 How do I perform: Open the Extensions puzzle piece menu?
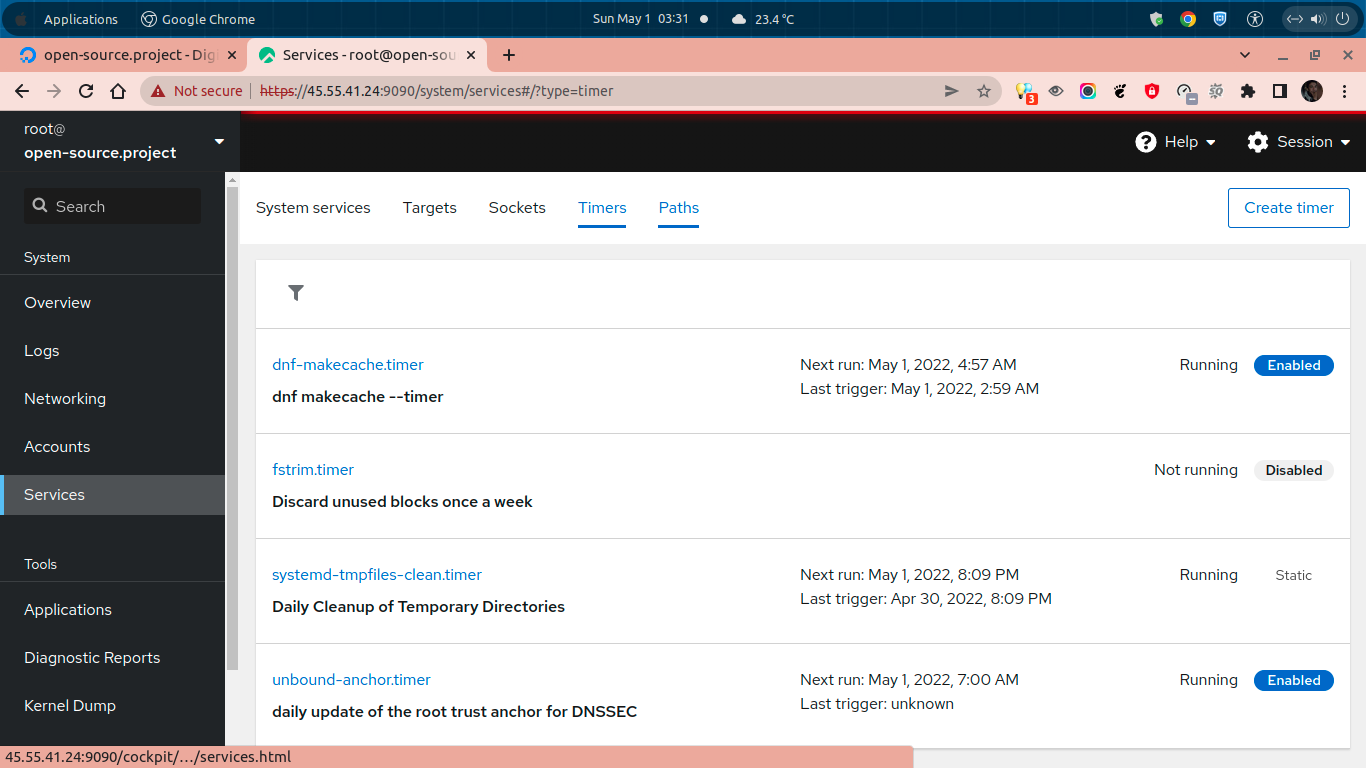click(1247, 91)
